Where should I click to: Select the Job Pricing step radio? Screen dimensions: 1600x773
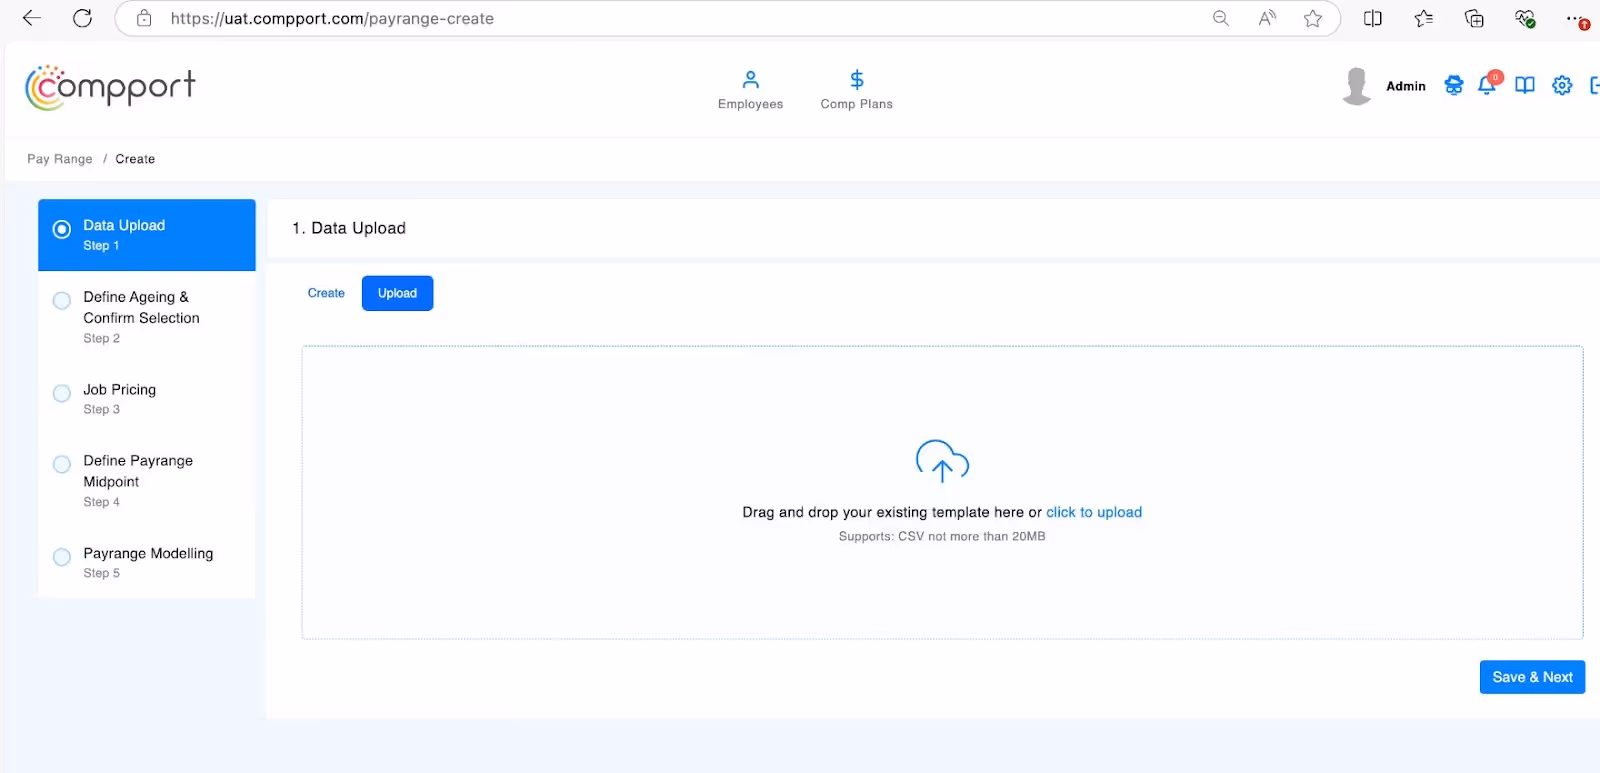(x=62, y=393)
